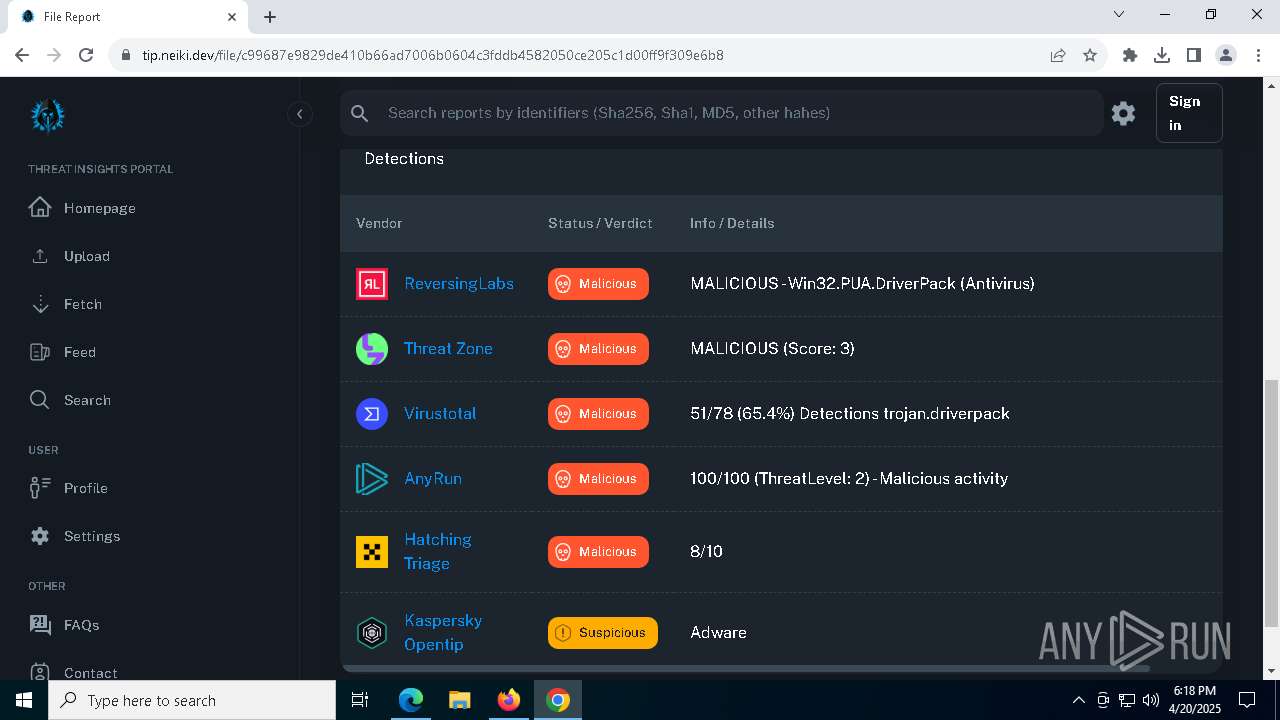
Task: Click the browser back arrow
Action: point(22,55)
